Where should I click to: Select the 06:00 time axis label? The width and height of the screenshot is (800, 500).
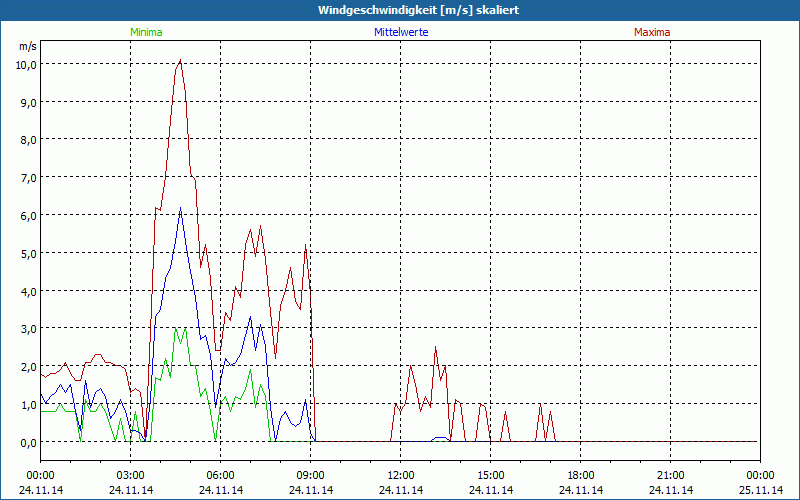220,475
